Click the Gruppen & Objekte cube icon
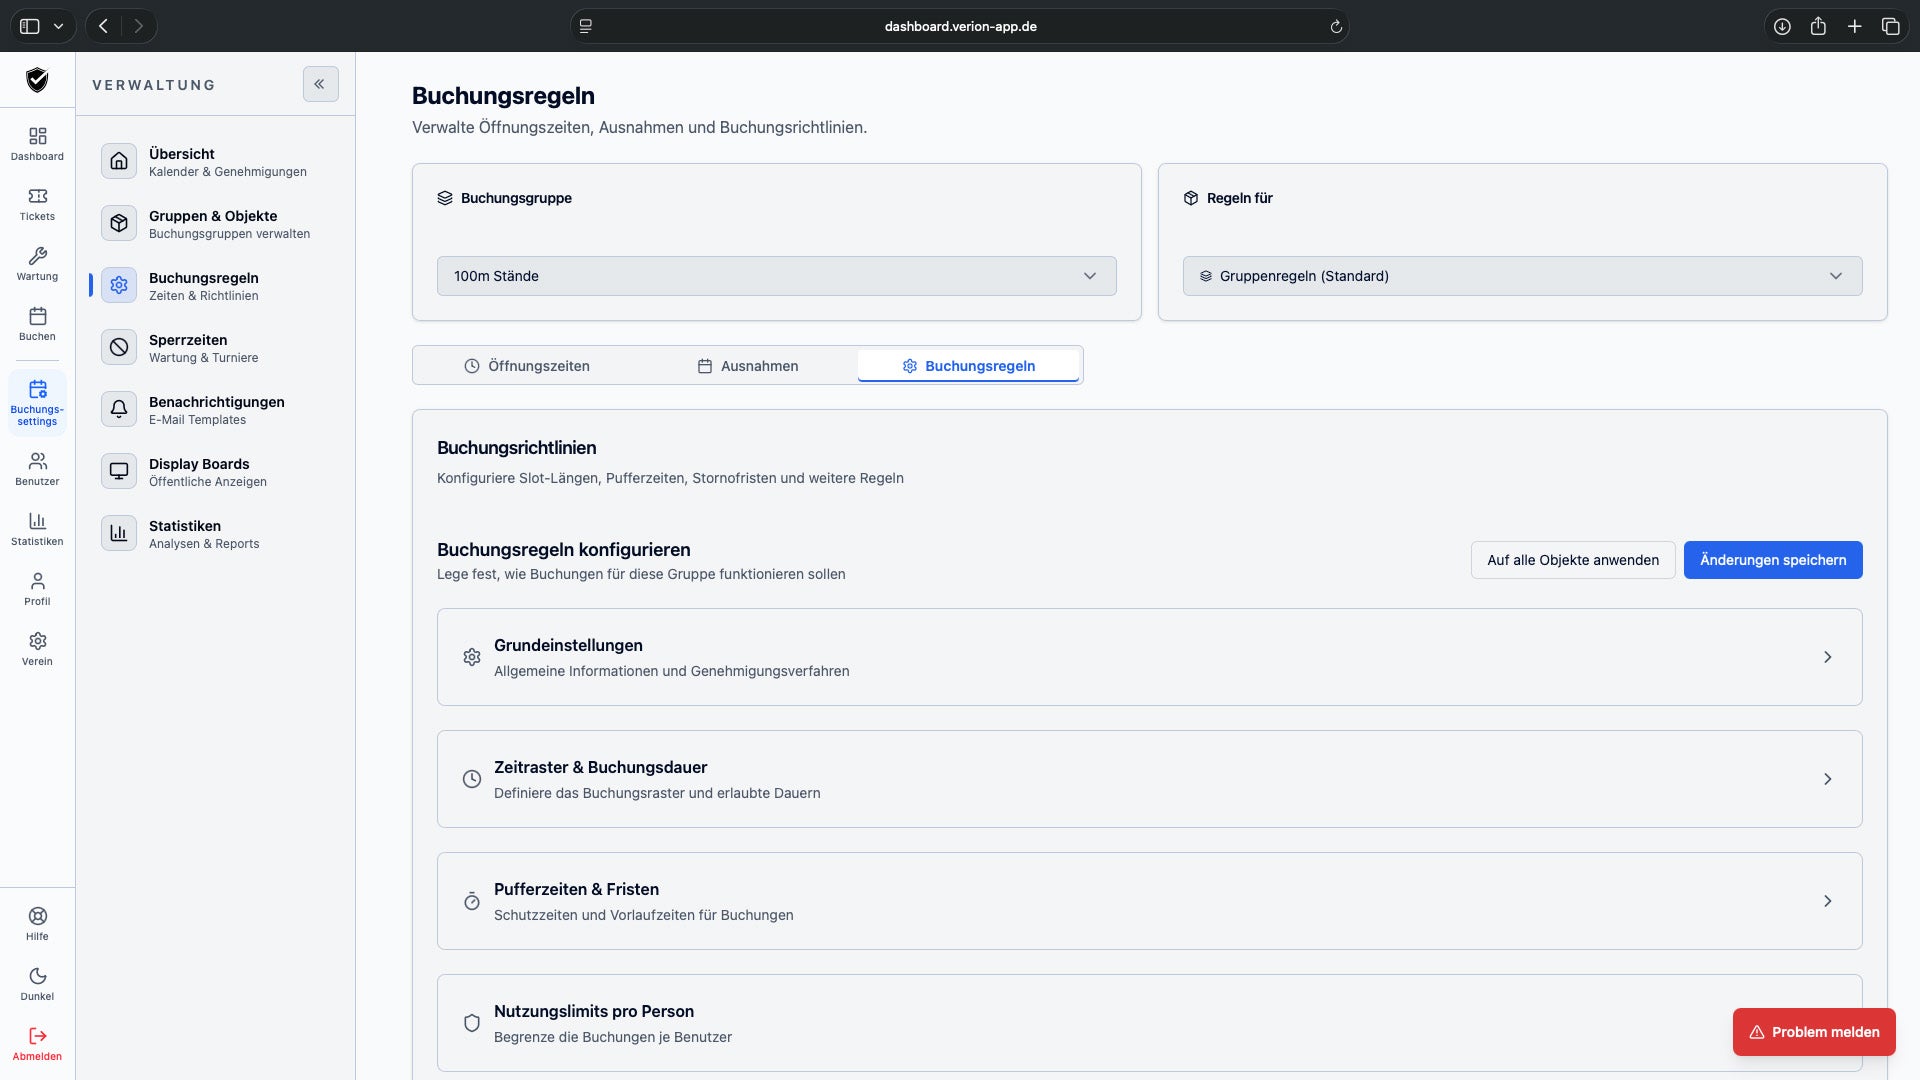This screenshot has height=1080, width=1920. [x=119, y=223]
